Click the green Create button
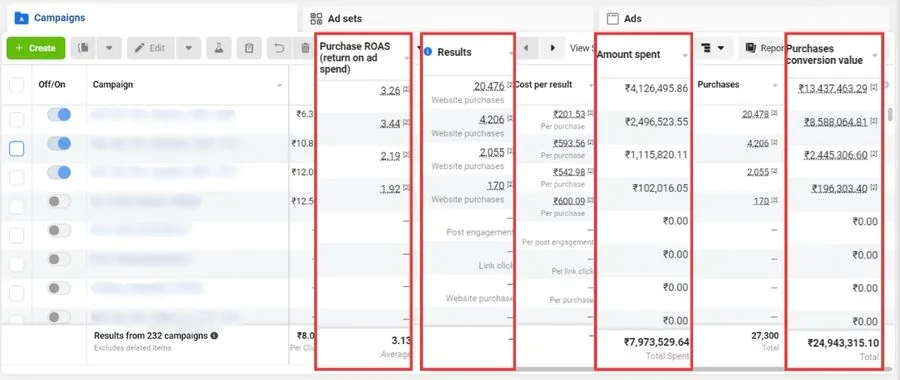 [x=36, y=48]
